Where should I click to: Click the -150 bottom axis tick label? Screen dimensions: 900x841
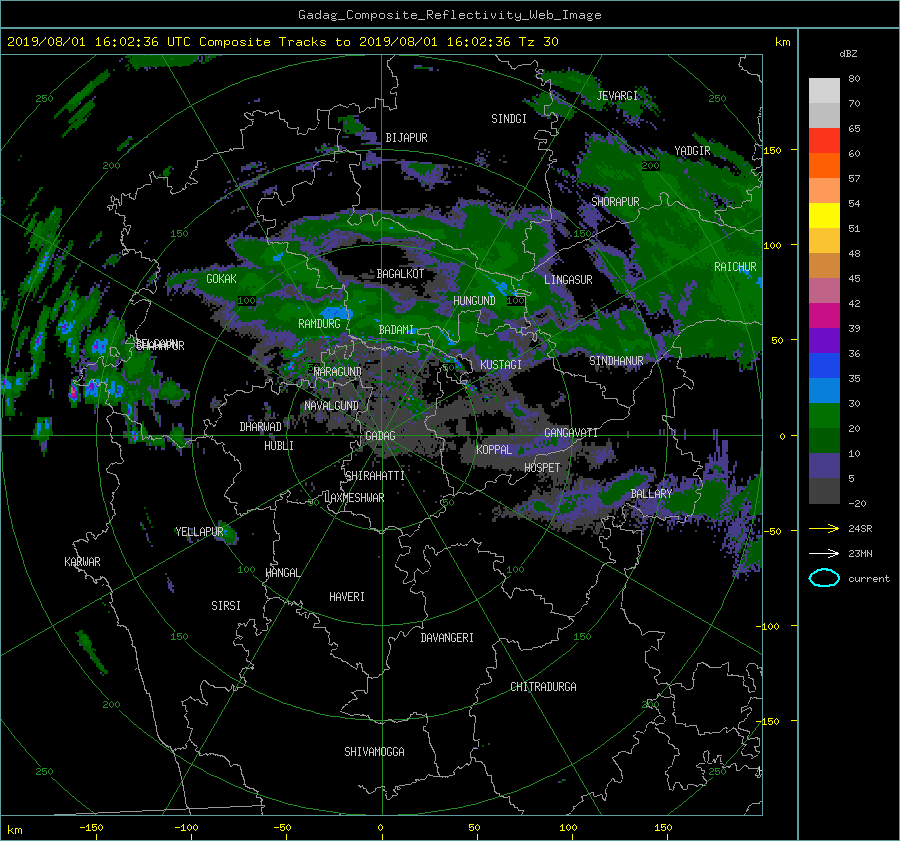91,828
